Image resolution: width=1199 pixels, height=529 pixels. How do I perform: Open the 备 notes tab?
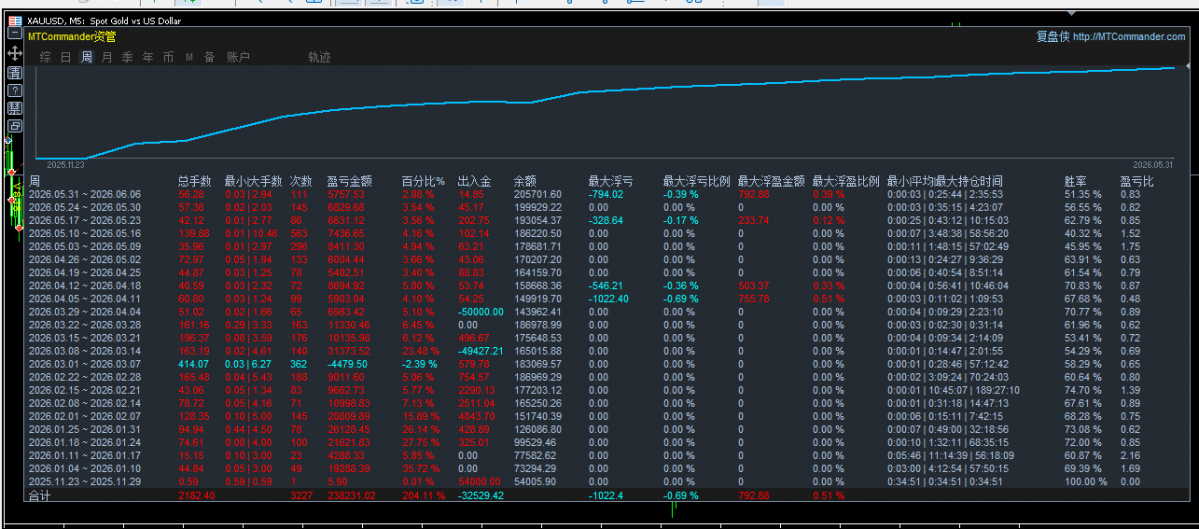(x=210, y=57)
